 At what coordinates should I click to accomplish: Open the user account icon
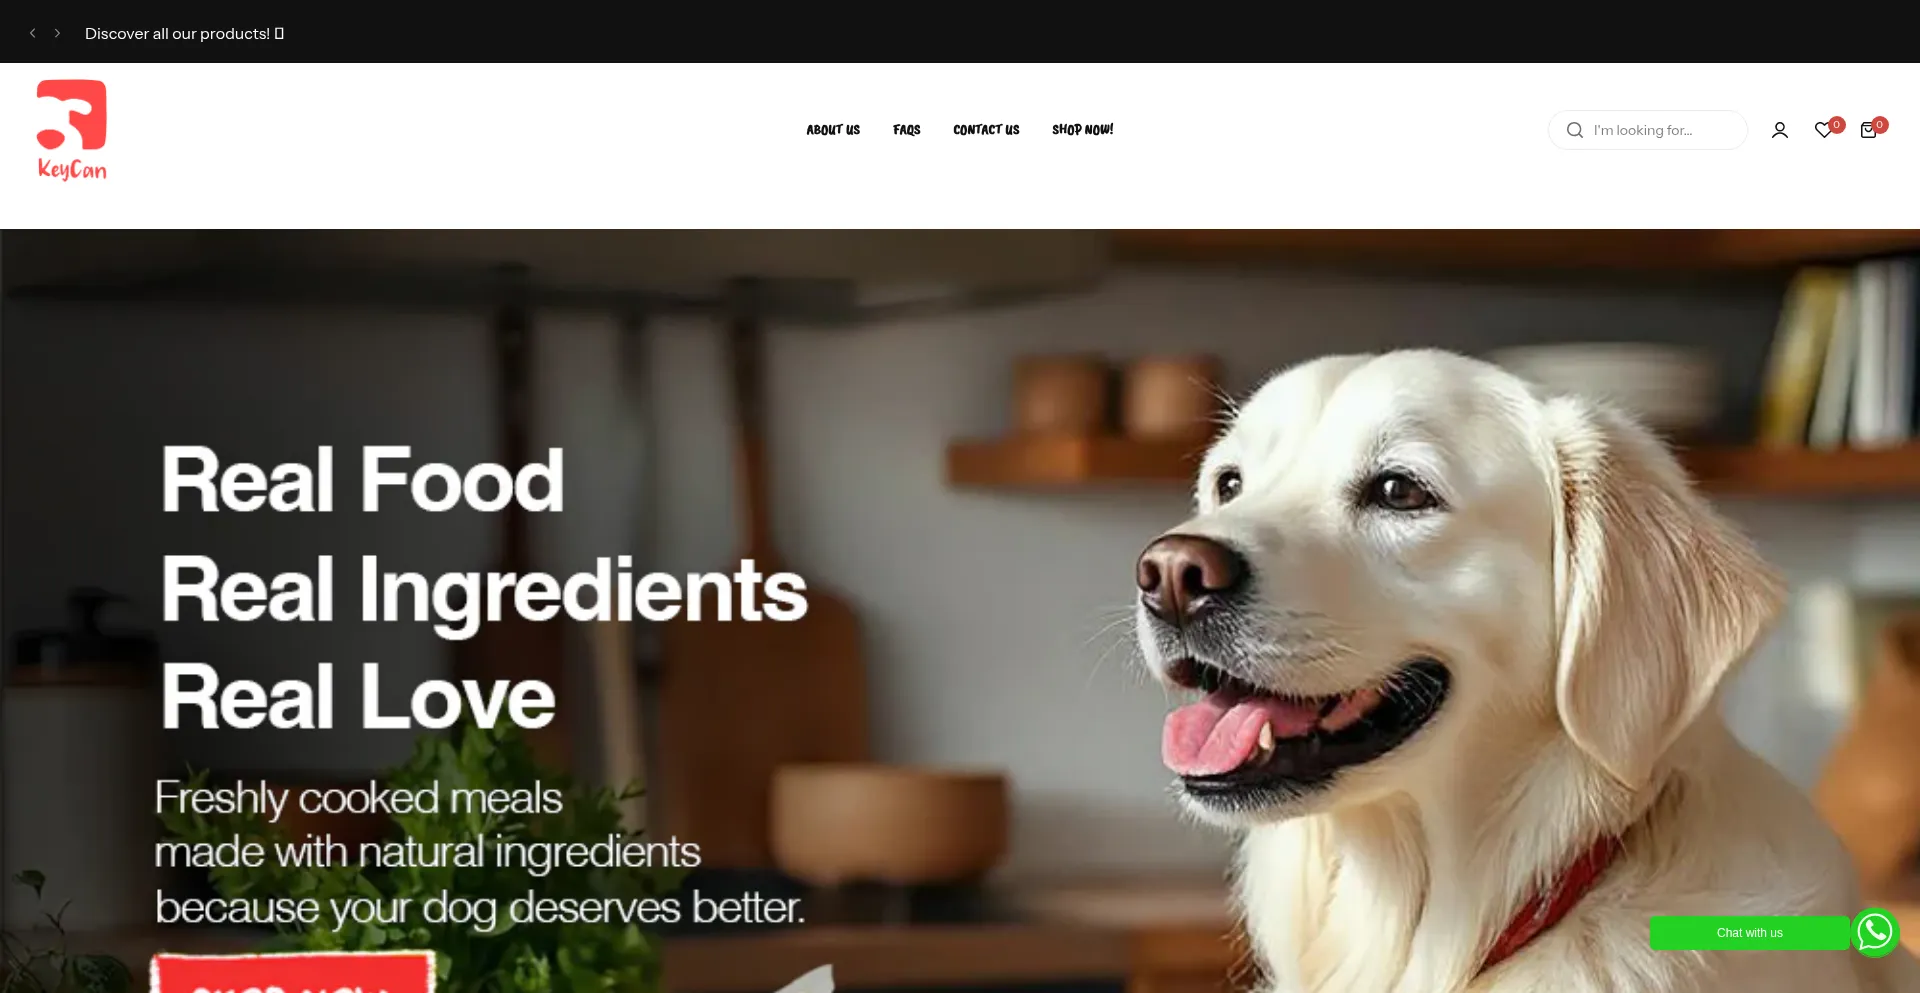[1780, 130]
